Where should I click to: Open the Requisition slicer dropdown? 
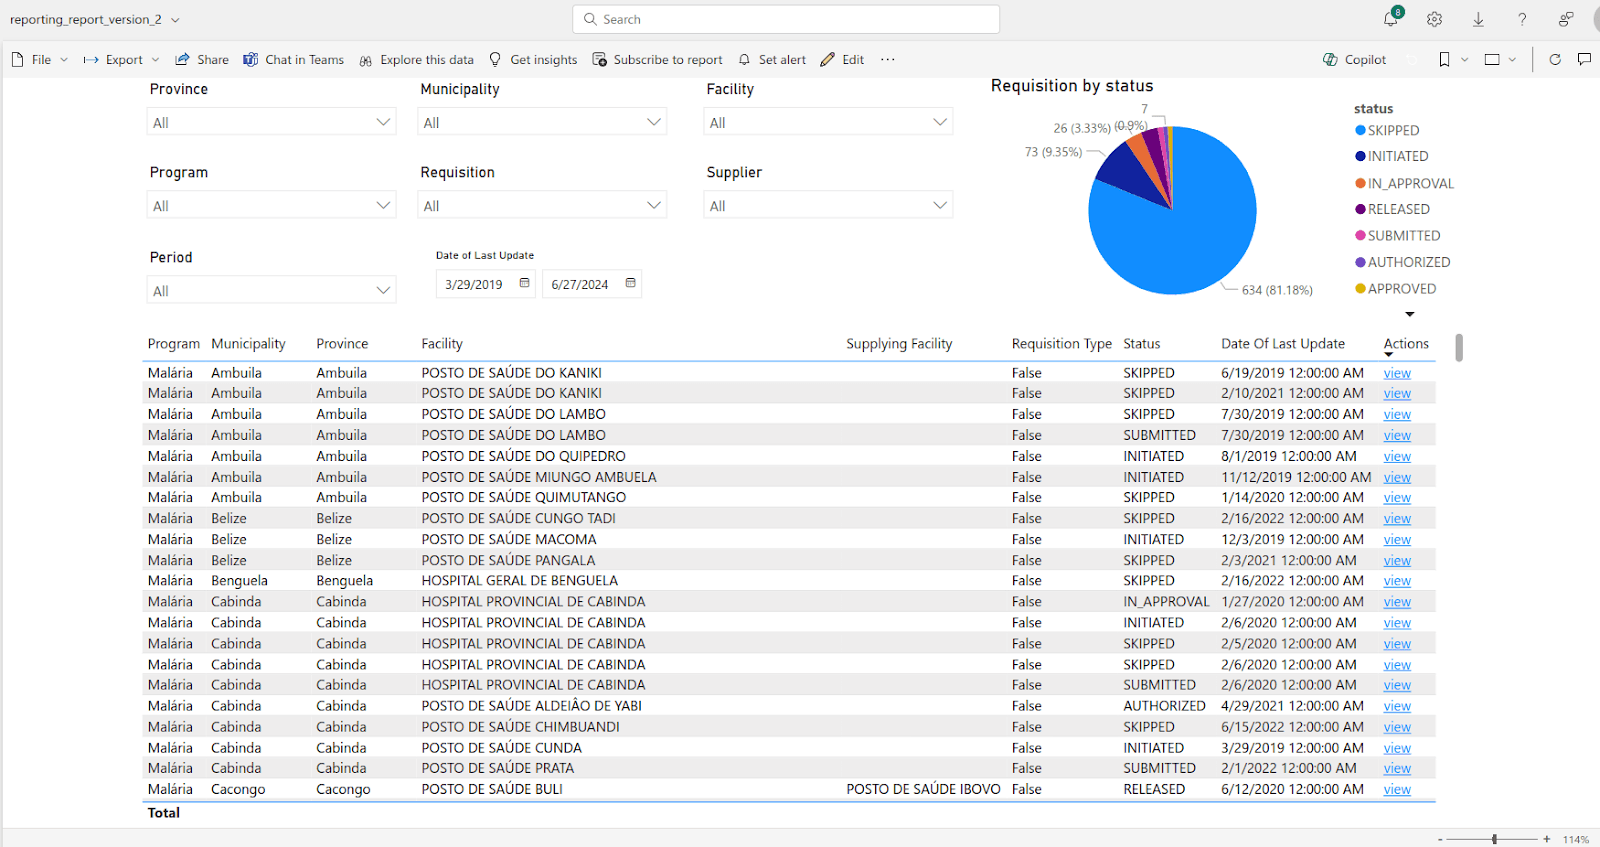coord(542,205)
